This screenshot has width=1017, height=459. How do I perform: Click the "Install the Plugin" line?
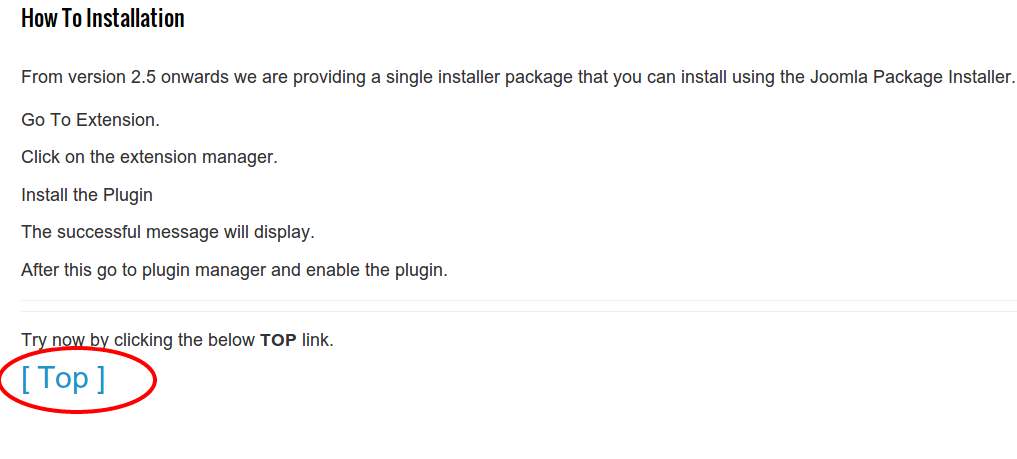pos(87,195)
